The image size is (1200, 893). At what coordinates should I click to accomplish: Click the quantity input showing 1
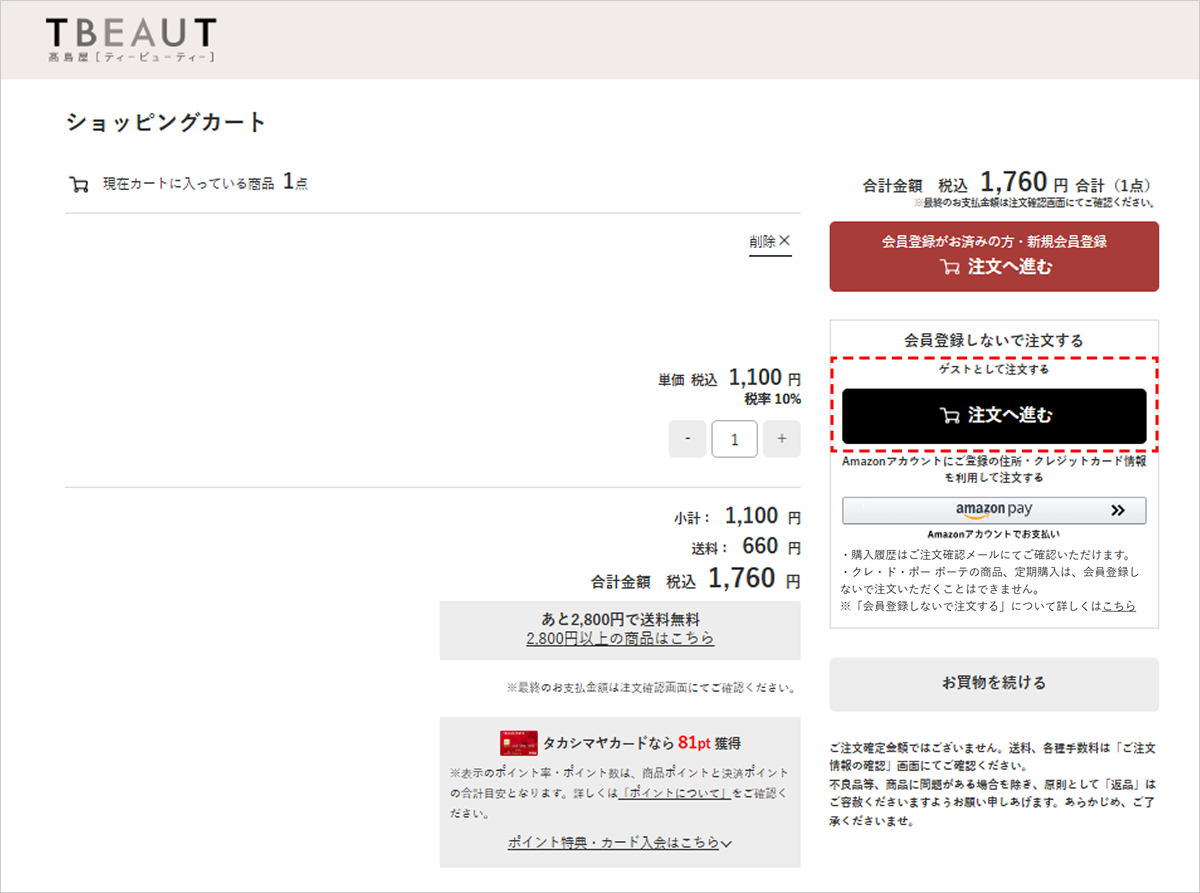click(734, 439)
